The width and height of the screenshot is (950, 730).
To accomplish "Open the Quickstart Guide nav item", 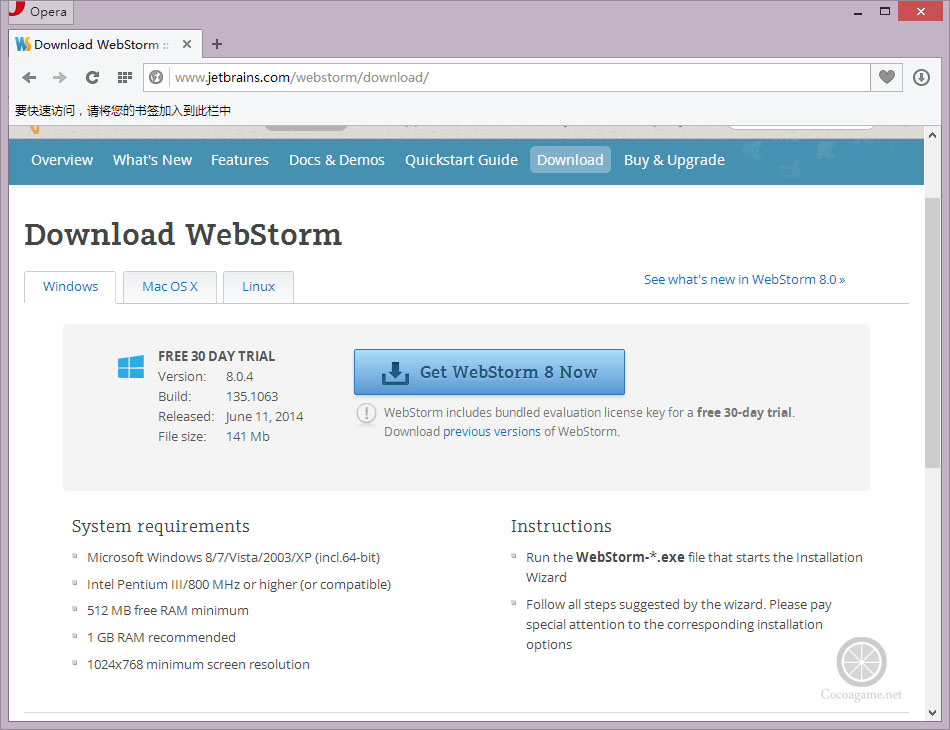I will pos(461,160).
